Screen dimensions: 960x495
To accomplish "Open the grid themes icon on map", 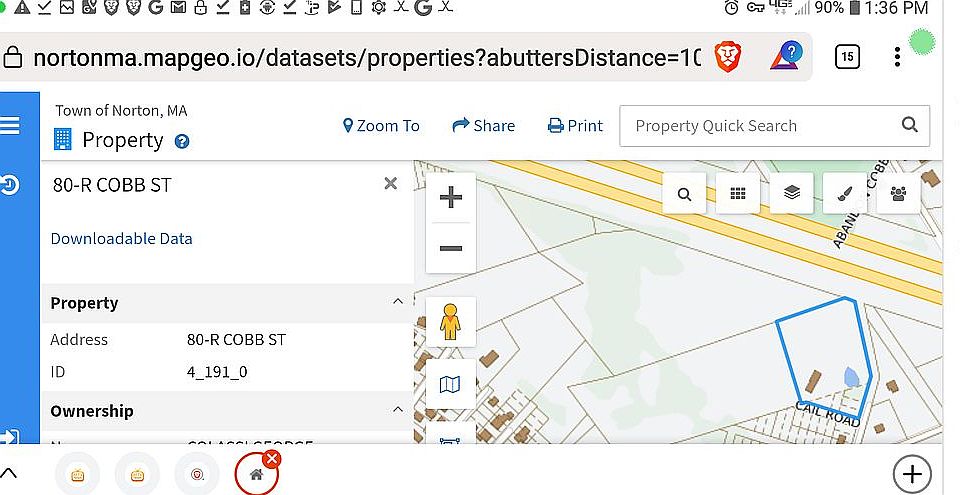I will click(738, 194).
